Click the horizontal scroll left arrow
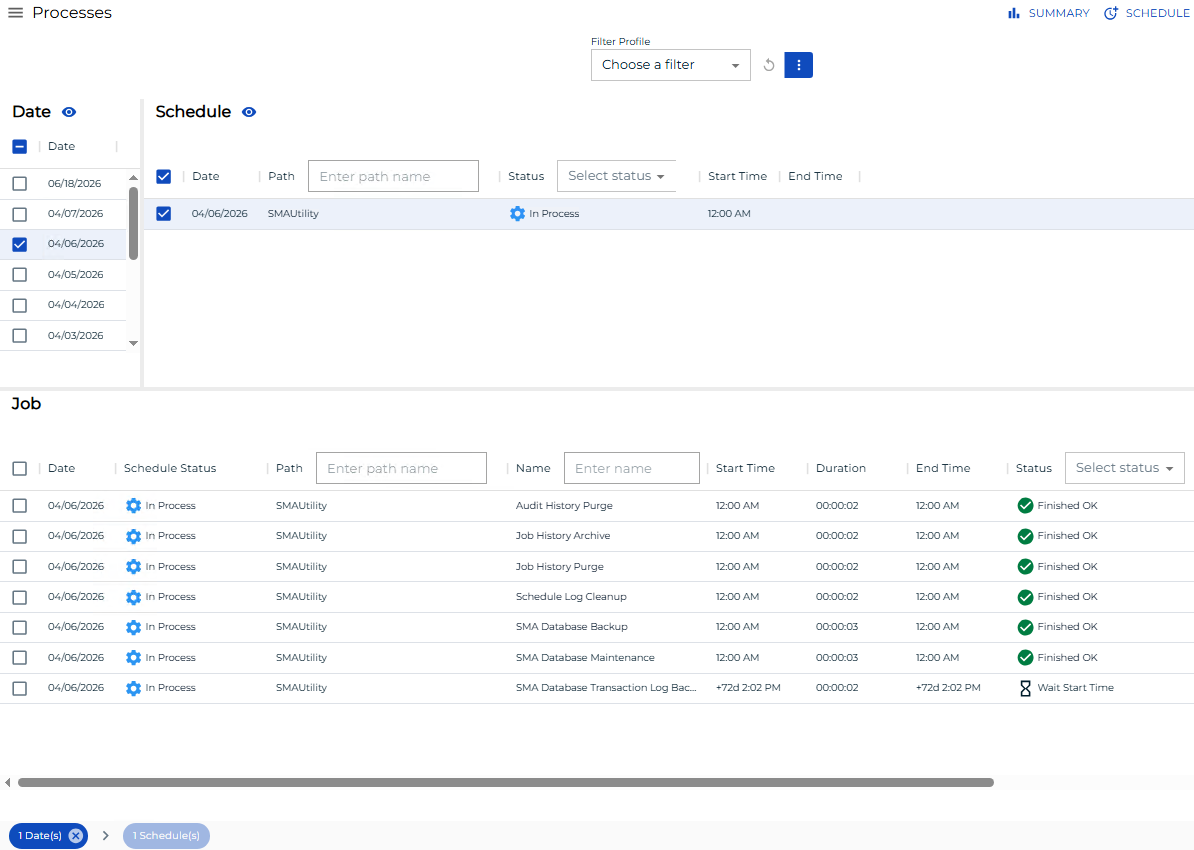Screen dimensions: 1194x850 [8, 782]
